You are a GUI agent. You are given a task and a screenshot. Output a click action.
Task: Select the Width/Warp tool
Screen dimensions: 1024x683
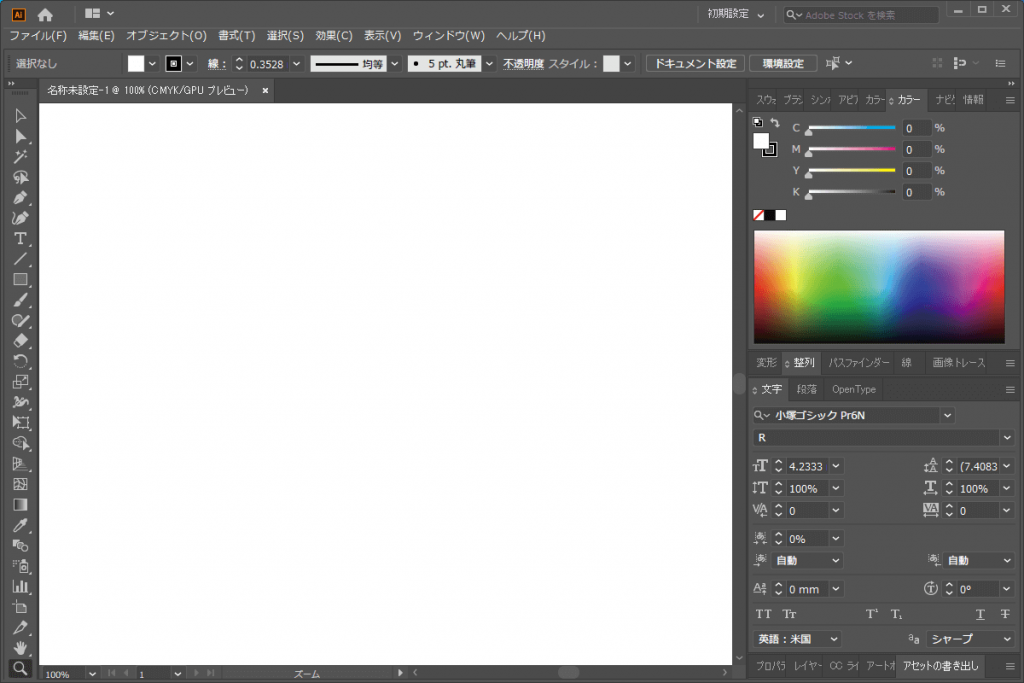click(20, 402)
